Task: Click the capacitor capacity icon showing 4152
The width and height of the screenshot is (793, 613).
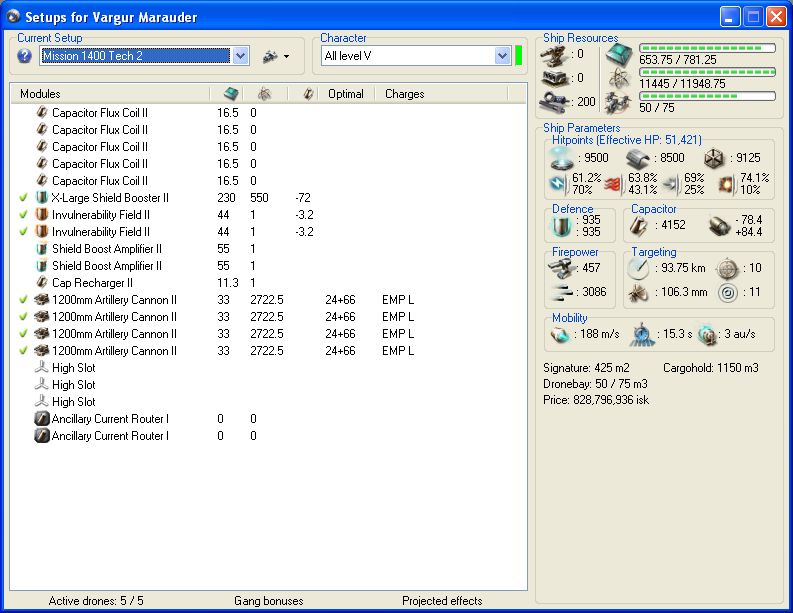Action: click(639, 226)
